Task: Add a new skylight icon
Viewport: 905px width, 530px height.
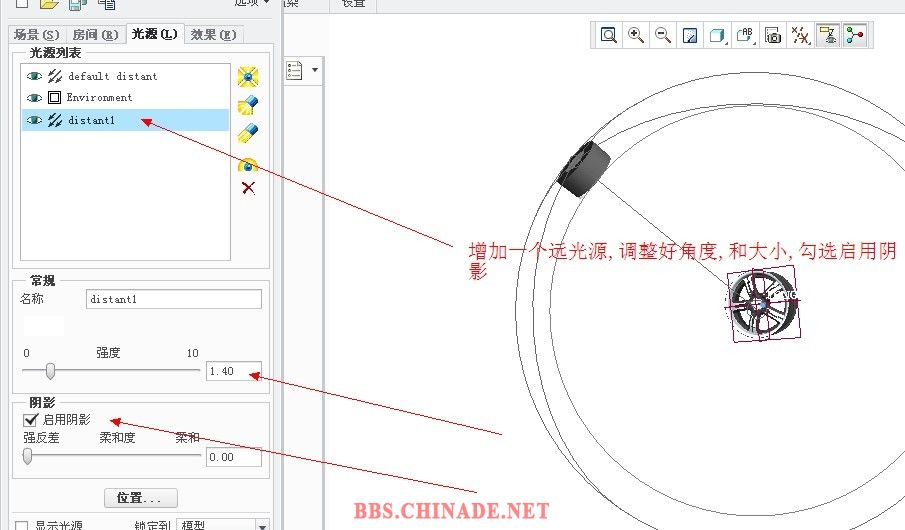Action: 248,165
